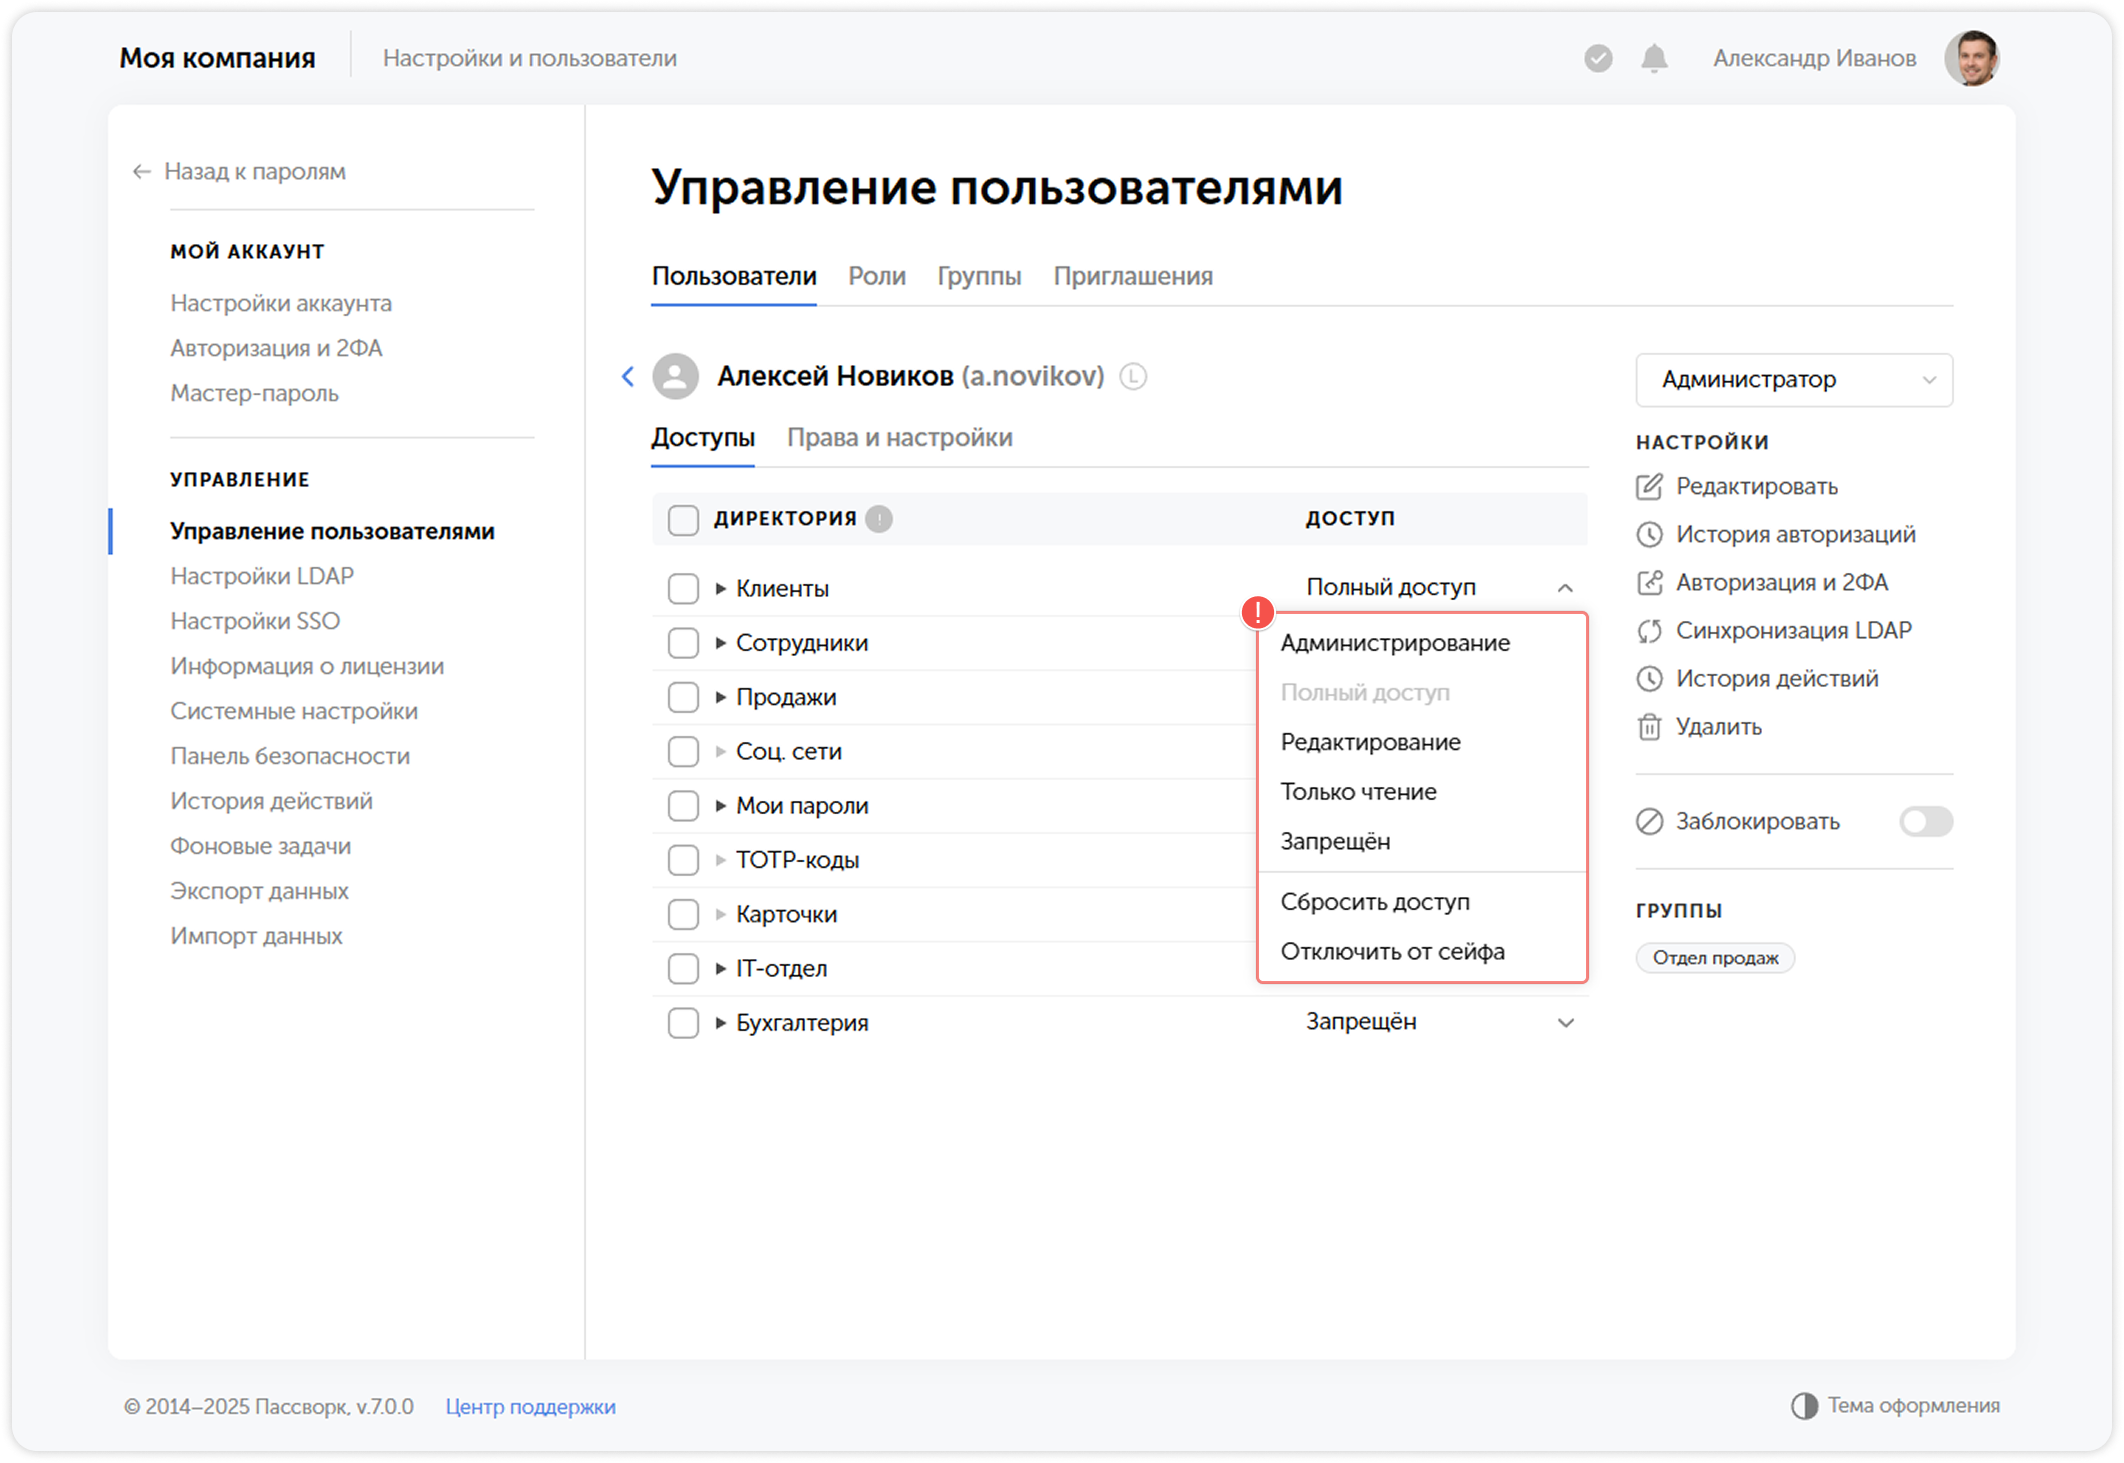Click the clock icon beside a.novikov
The height and width of the screenshot is (1463, 2124).
[1133, 377]
